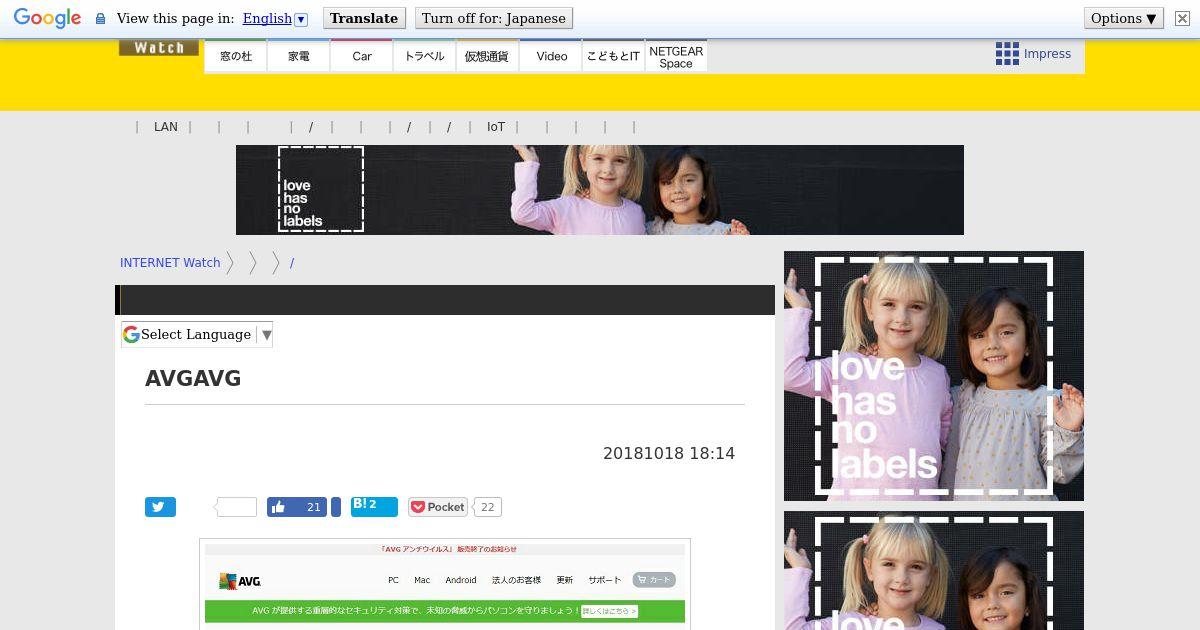This screenshot has height=630, width=1200.
Task: Click the Translate button
Action: [364, 18]
